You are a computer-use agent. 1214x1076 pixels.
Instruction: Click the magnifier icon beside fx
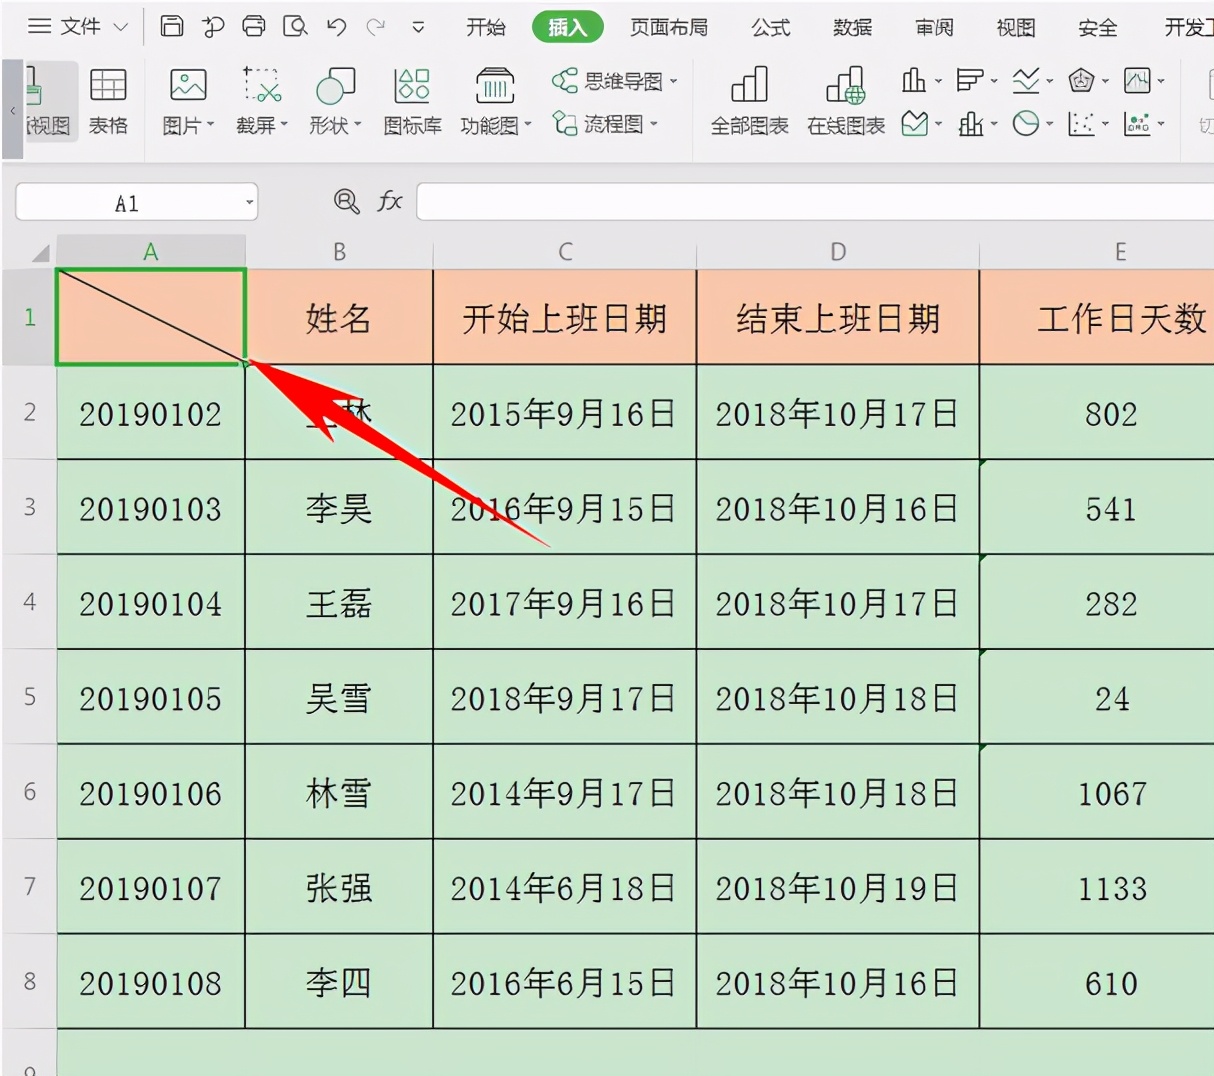click(346, 202)
